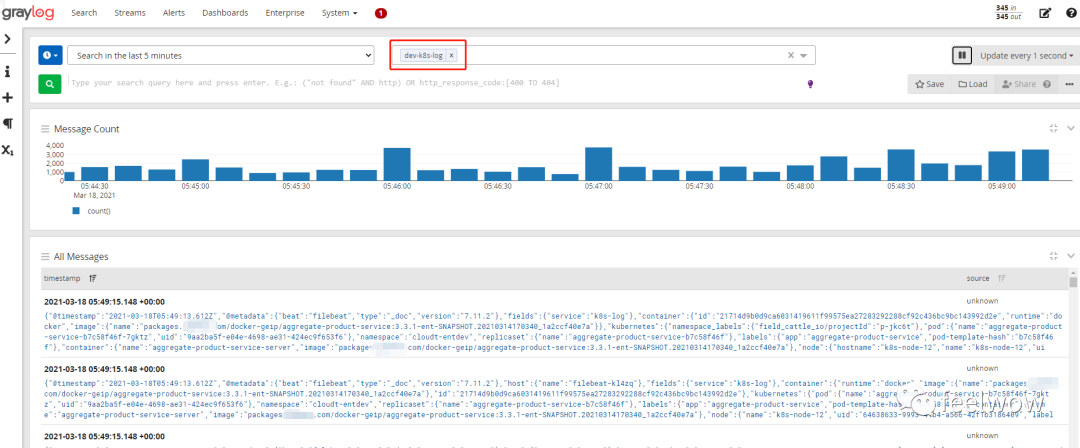Pause the automatic search refresh

pyautogui.click(x=962, y=55)
